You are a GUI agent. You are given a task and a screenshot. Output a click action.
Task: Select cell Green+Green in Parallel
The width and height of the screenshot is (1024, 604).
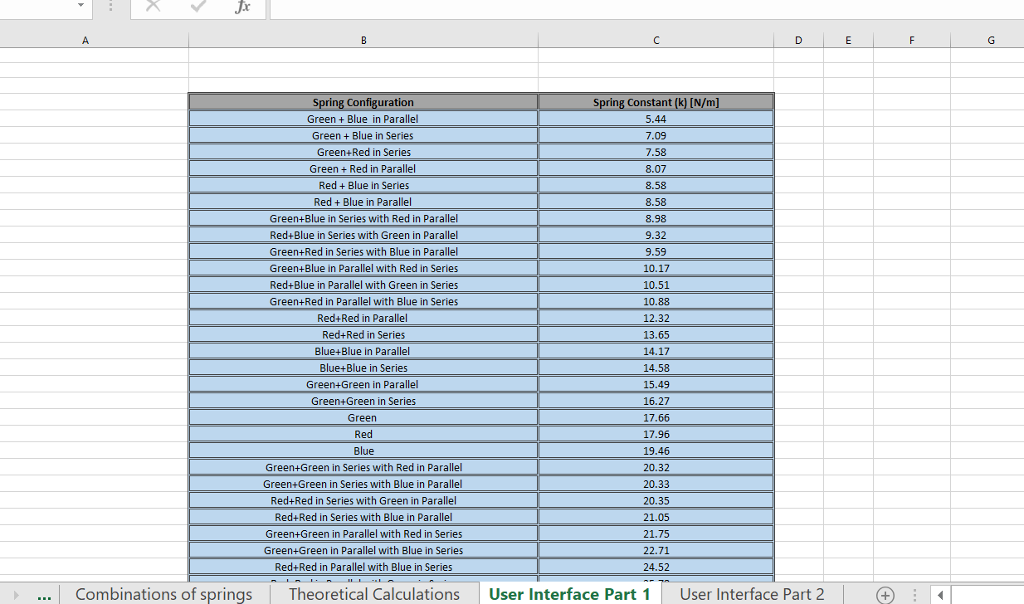pyautogui.click(x=363, y=385)
